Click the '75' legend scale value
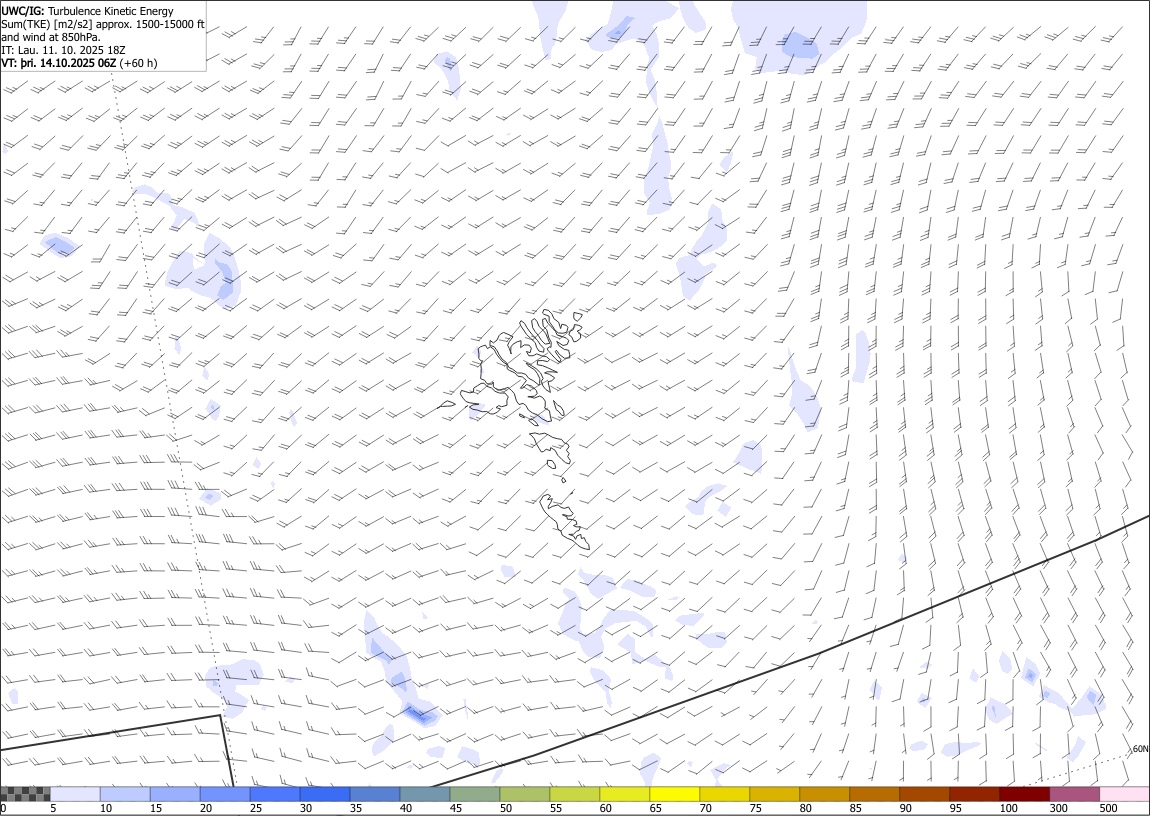Image resolution: width=1150 pixels, height=816 pixels. (755, 808)
